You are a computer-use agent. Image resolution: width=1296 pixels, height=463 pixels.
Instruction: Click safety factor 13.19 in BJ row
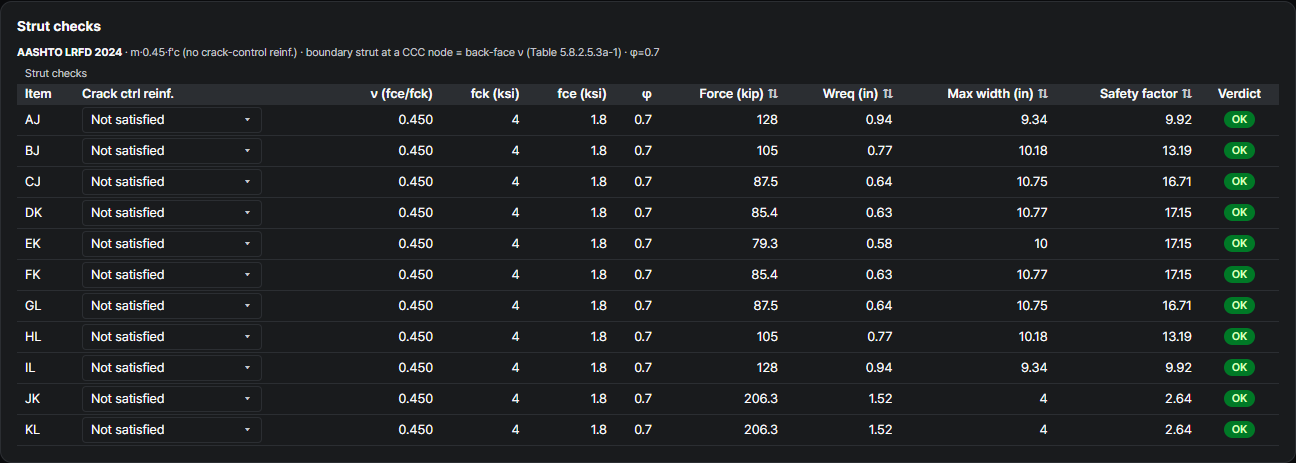pos(1176,151)
